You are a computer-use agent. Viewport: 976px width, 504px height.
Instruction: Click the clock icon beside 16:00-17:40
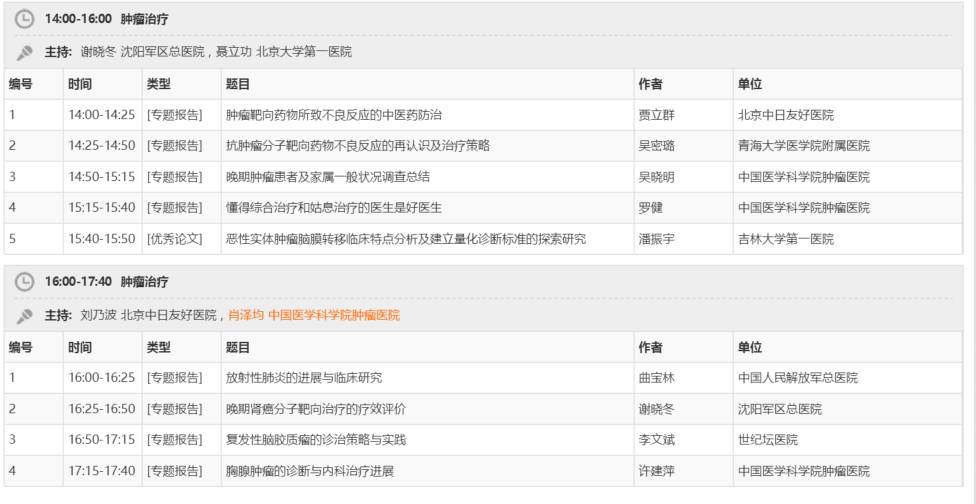(24, 282)
